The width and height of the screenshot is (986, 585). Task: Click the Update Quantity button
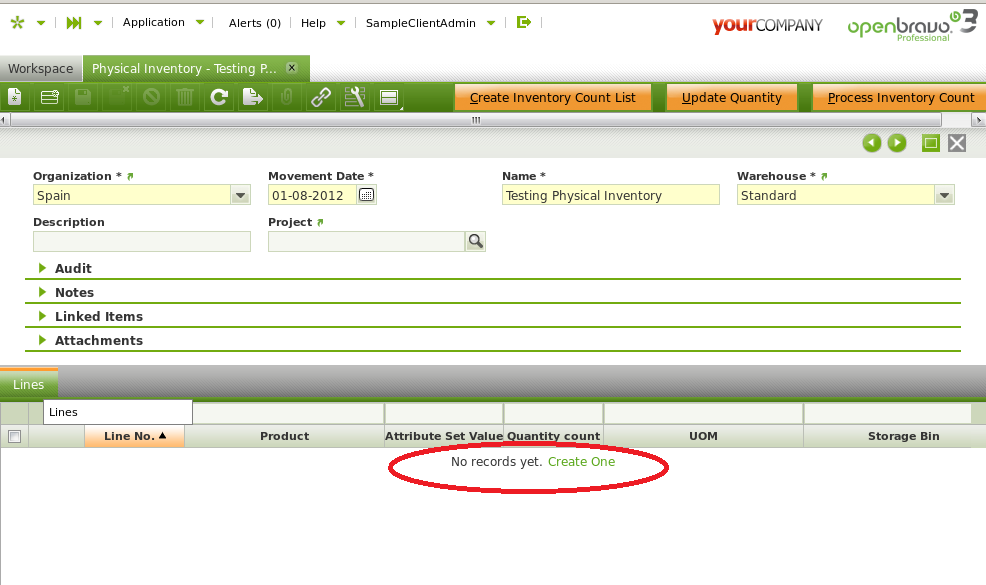point(731,98)
